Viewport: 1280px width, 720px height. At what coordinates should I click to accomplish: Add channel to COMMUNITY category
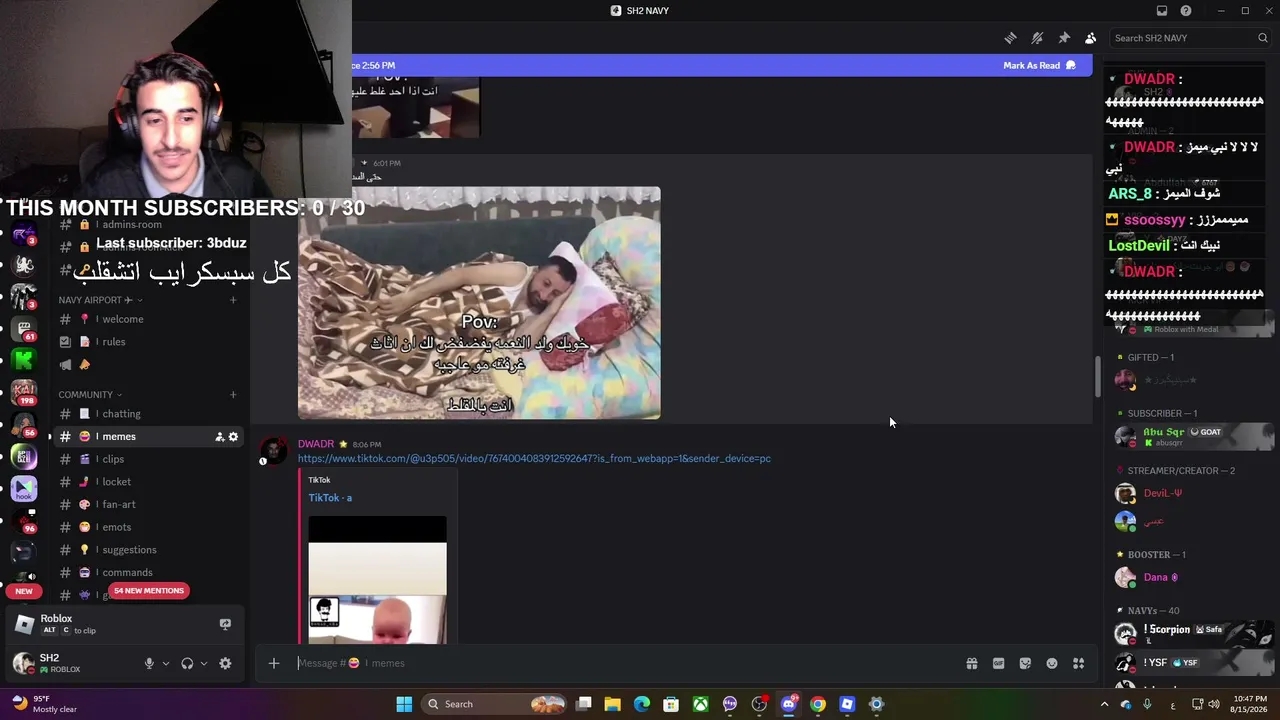pos(233,395)
